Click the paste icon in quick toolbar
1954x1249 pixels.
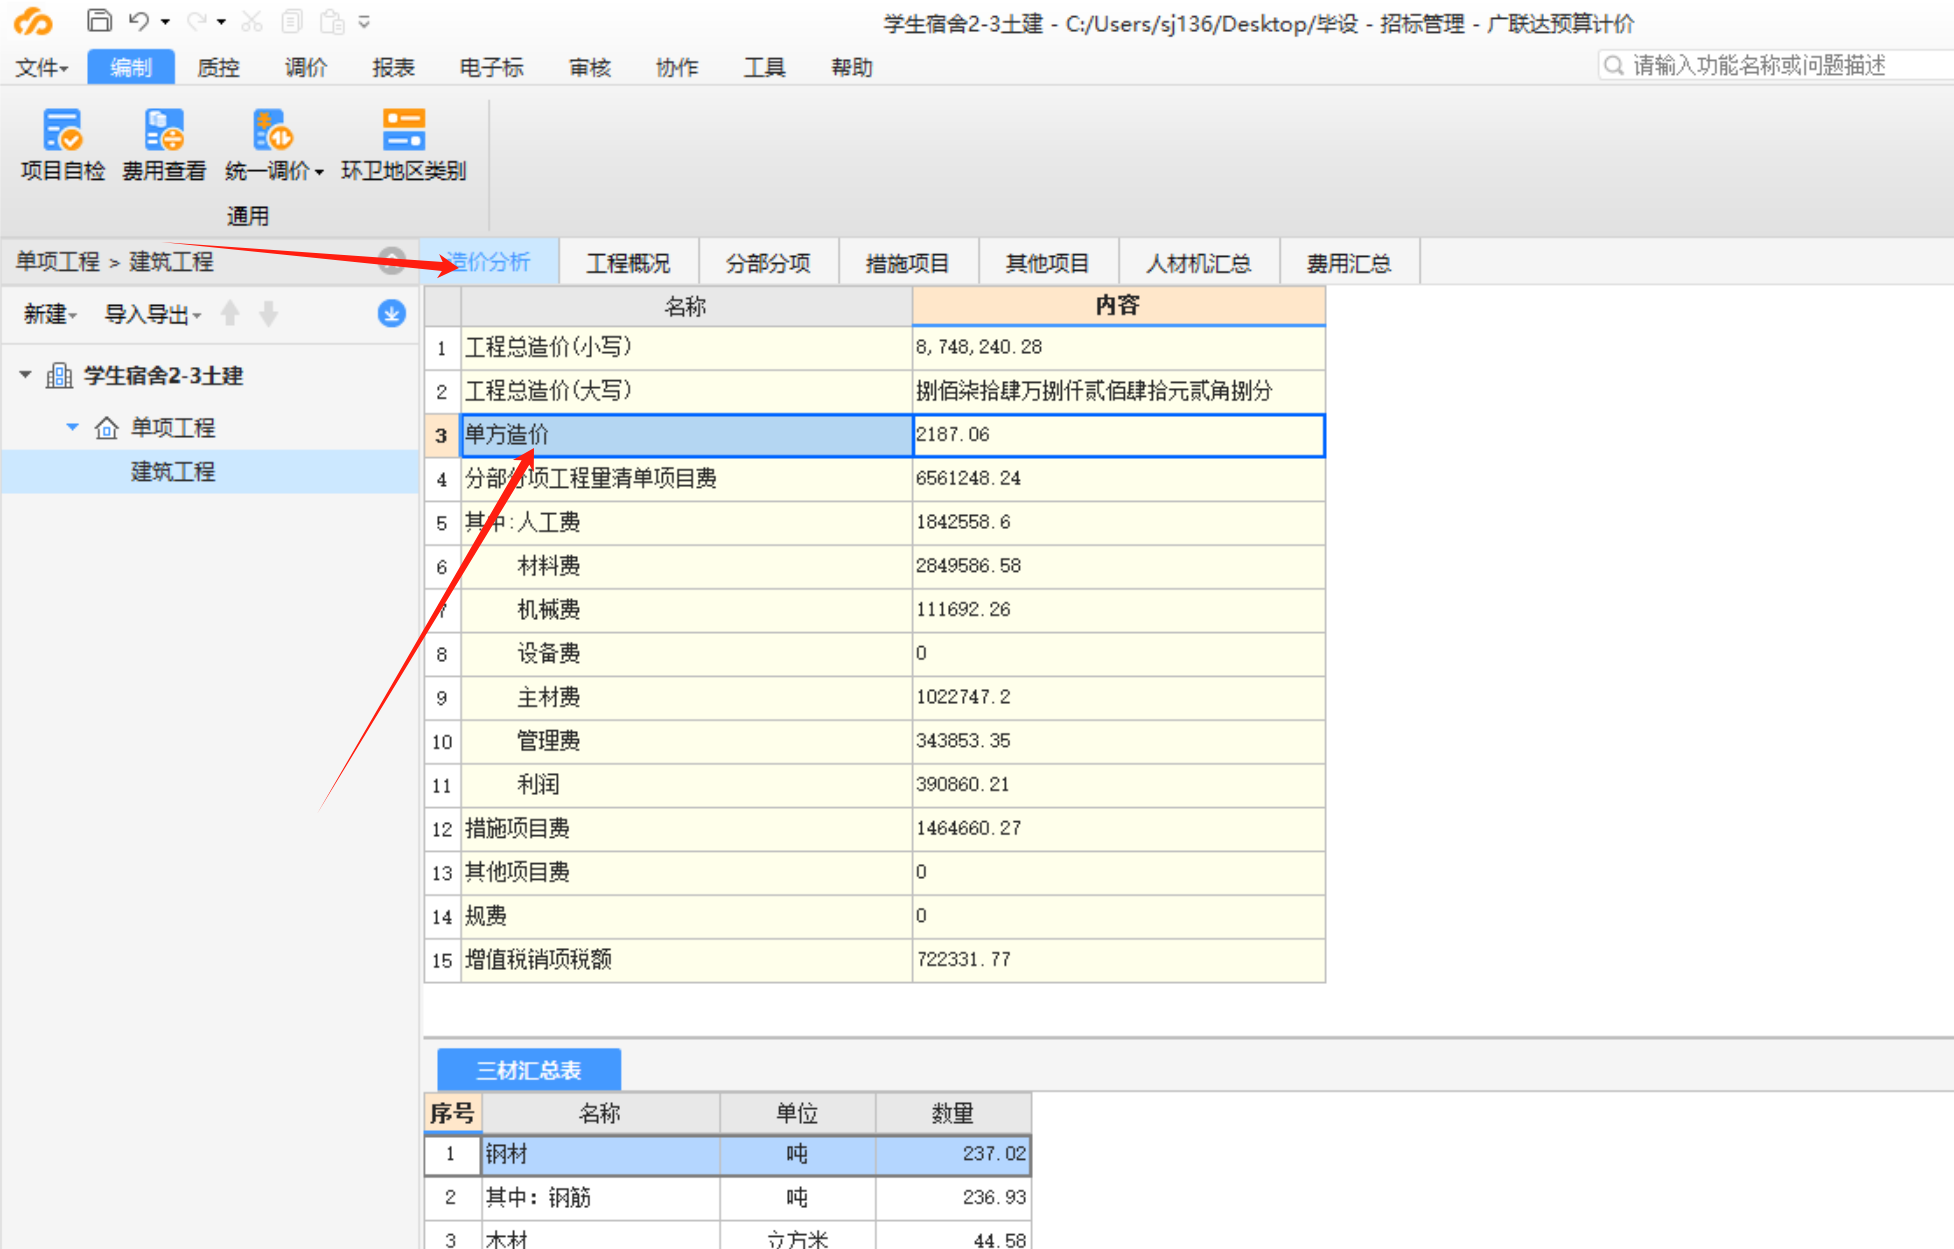[332, 20]
